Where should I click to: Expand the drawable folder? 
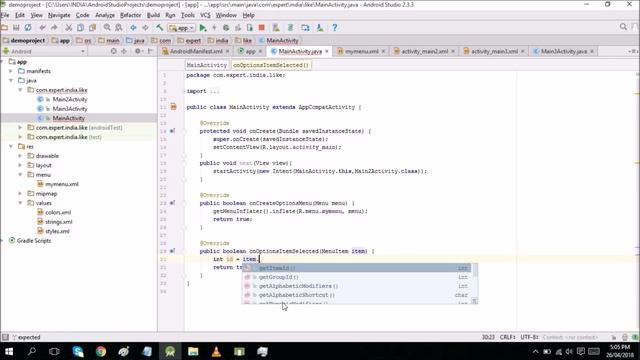(x=21, y=156)
